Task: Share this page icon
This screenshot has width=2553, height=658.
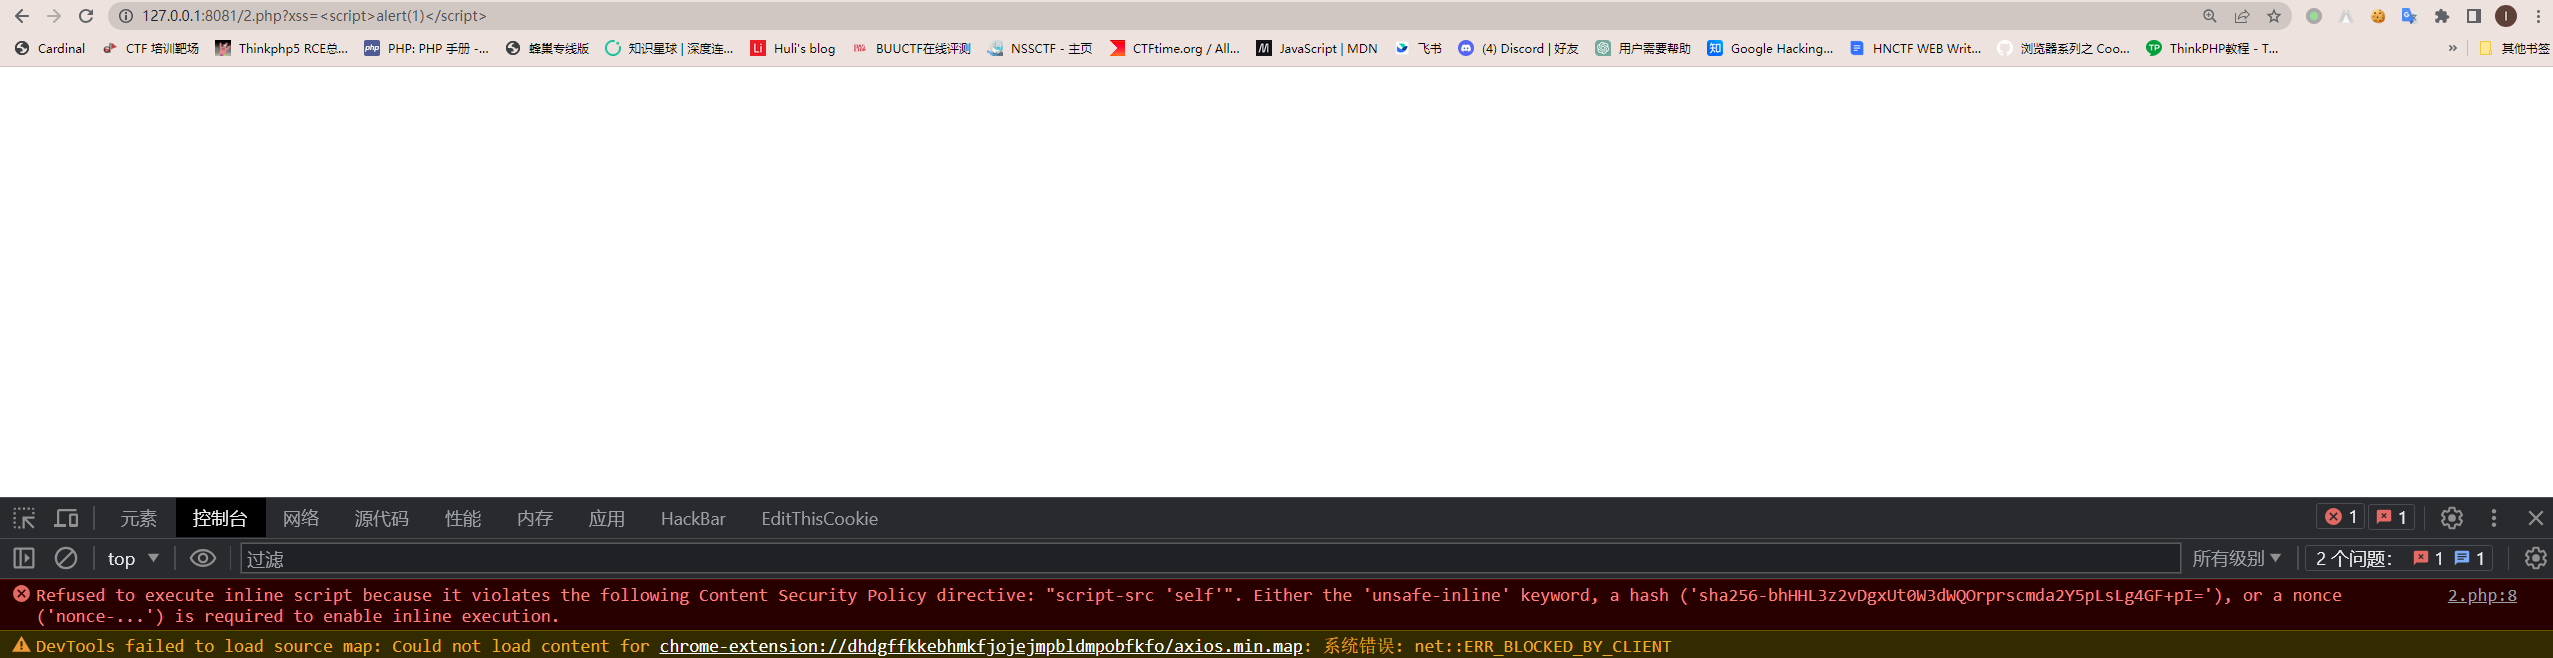Action: point(2242,16)
